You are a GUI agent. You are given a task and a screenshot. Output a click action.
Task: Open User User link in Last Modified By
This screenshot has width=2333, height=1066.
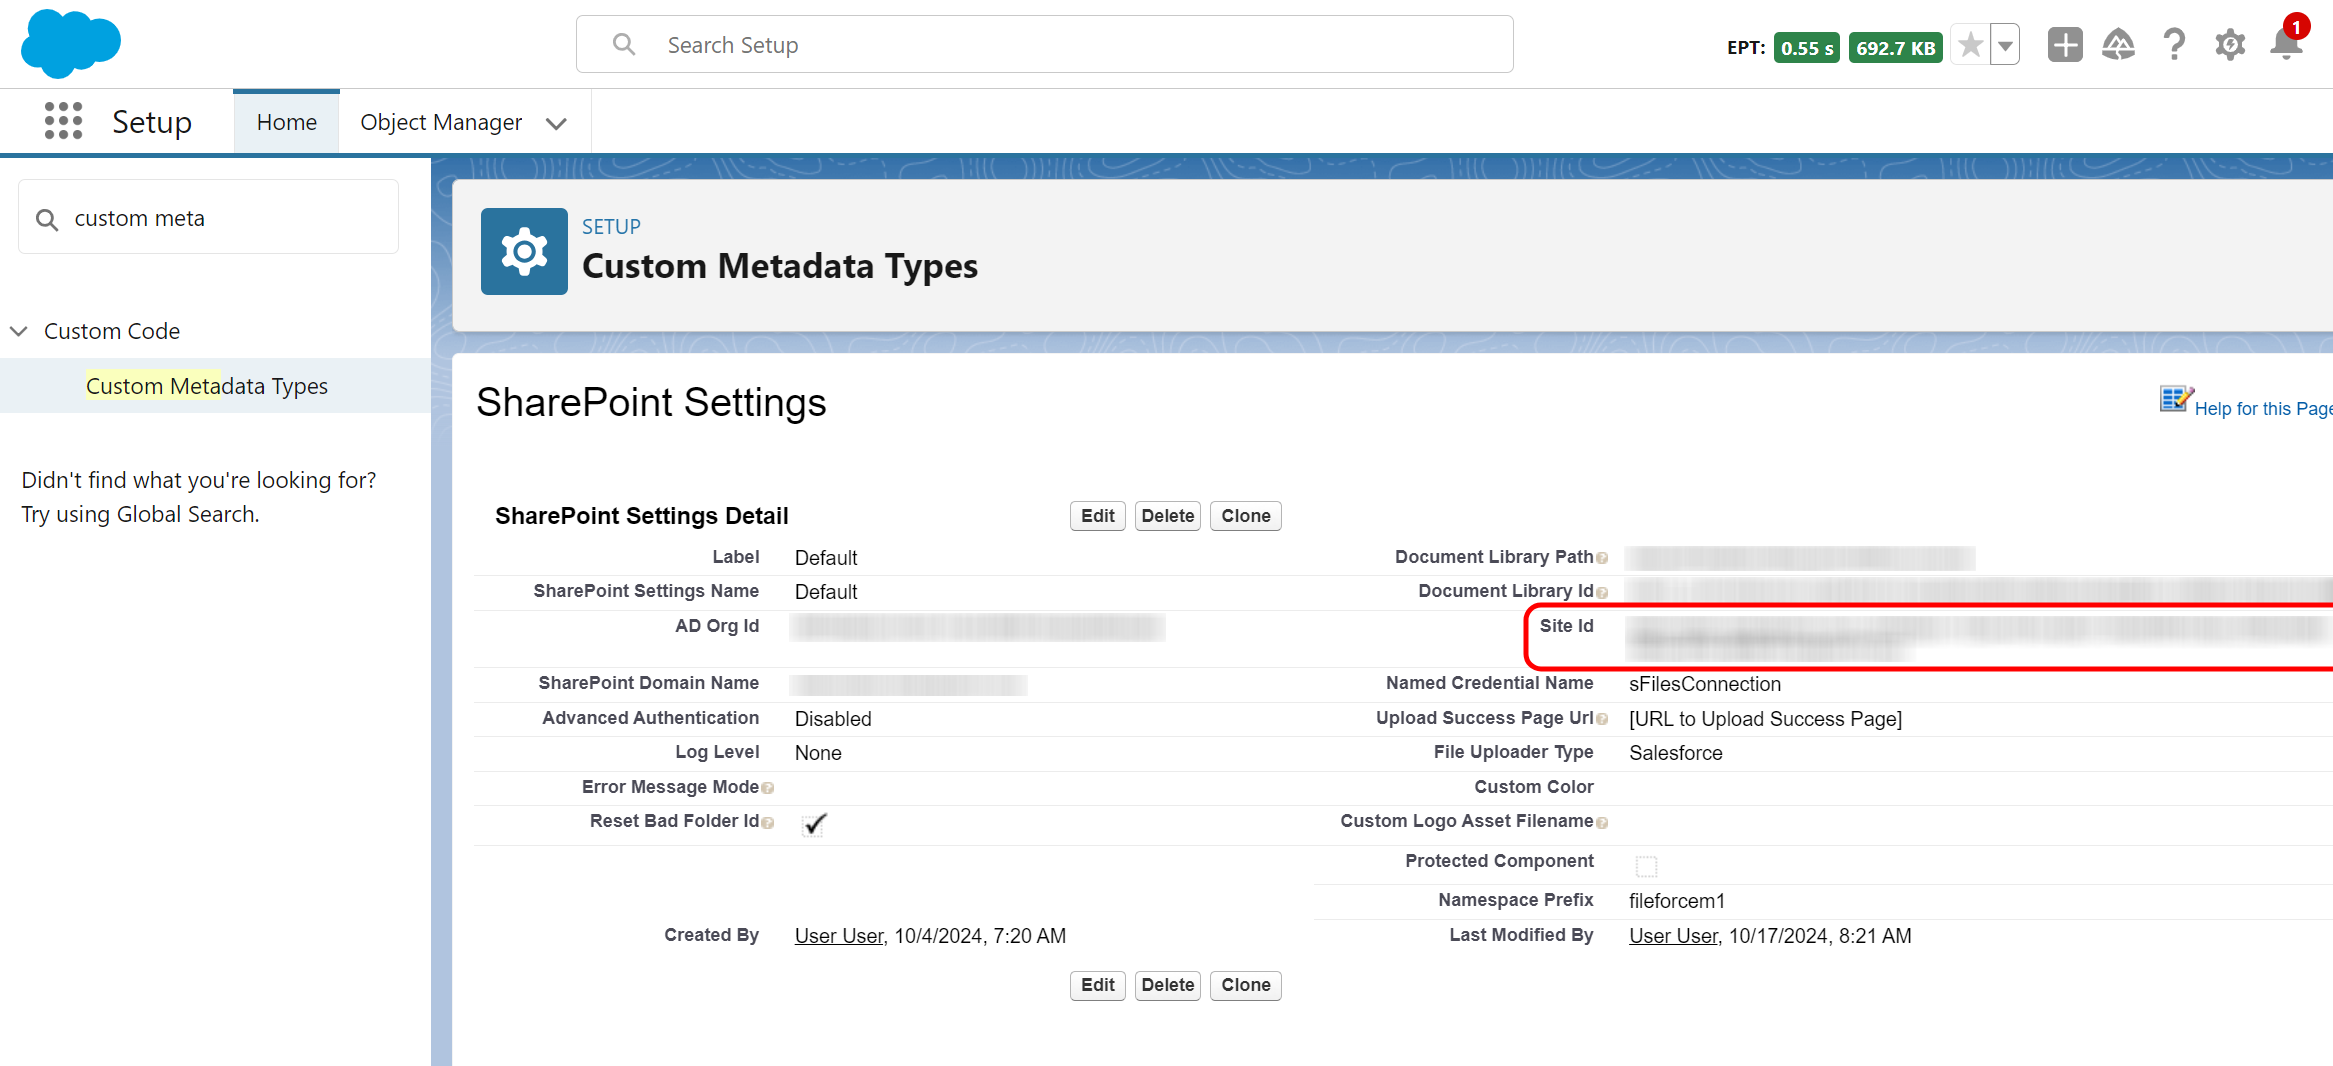(1674, 936)
